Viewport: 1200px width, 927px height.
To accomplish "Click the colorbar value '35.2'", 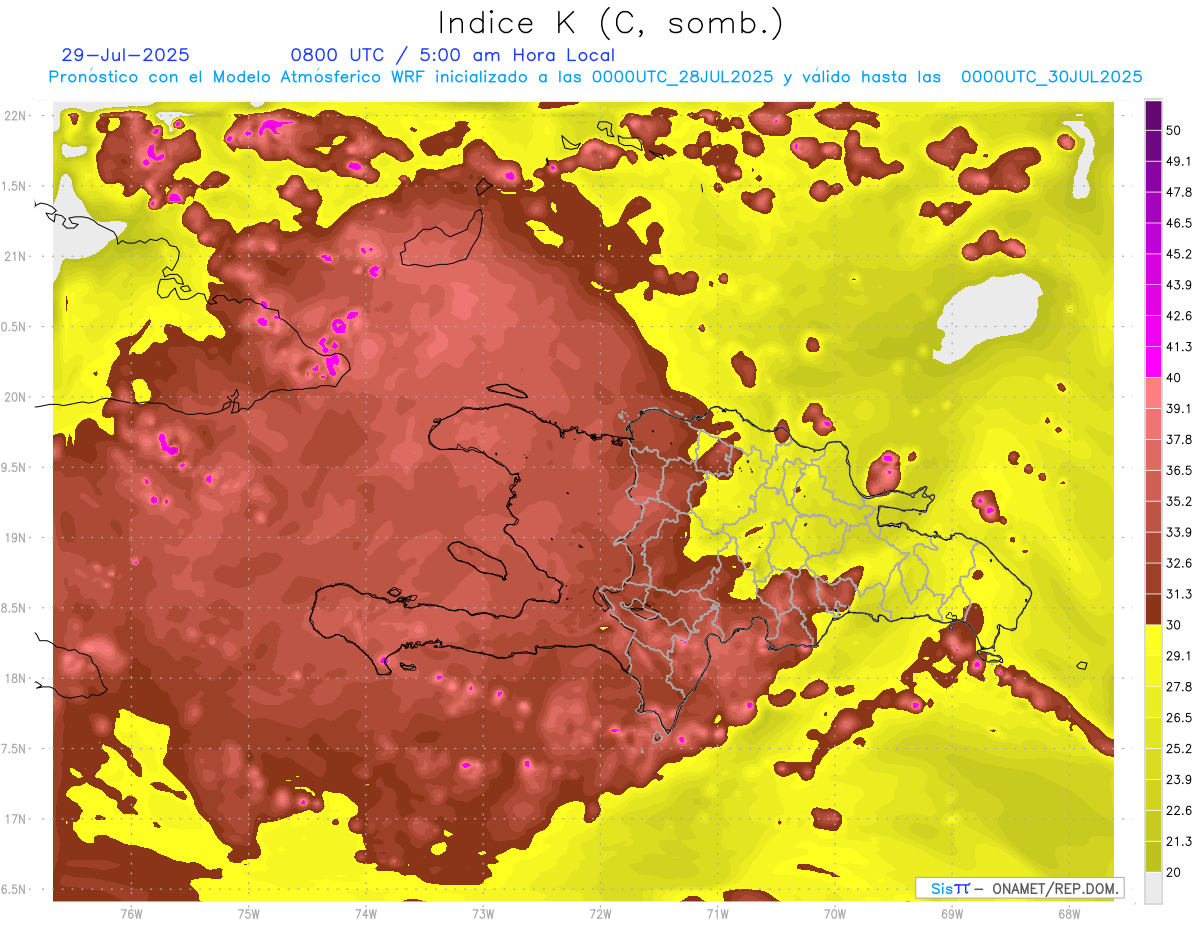I will coord(1178,501).
